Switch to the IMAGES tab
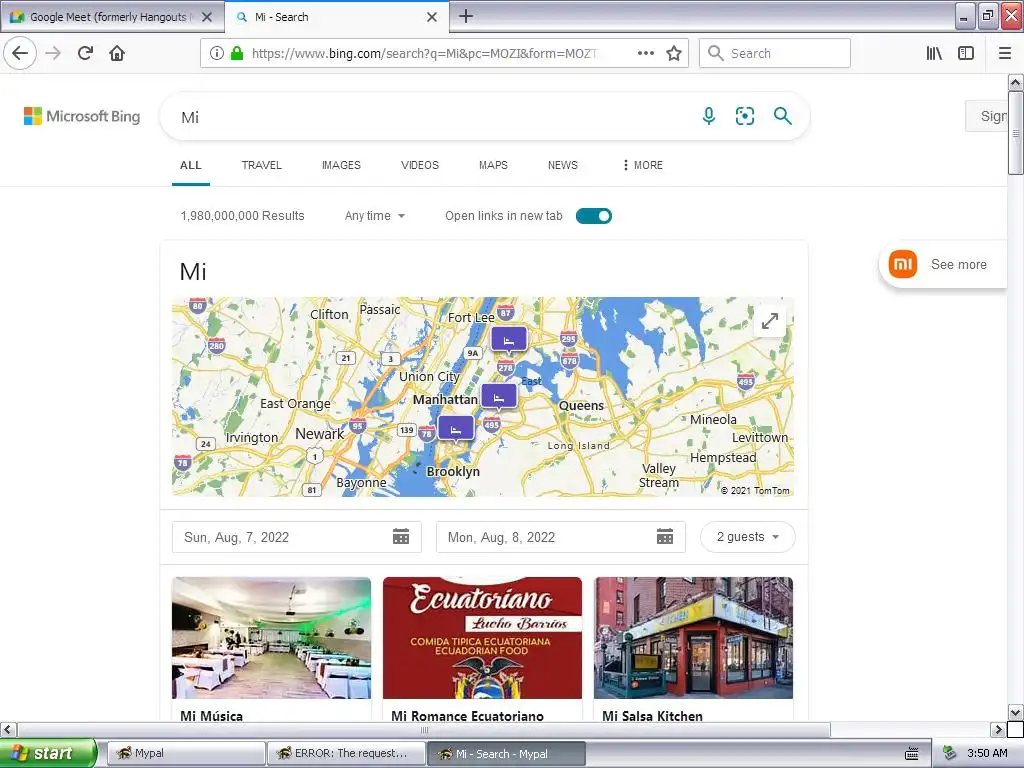 coord(341,165)
